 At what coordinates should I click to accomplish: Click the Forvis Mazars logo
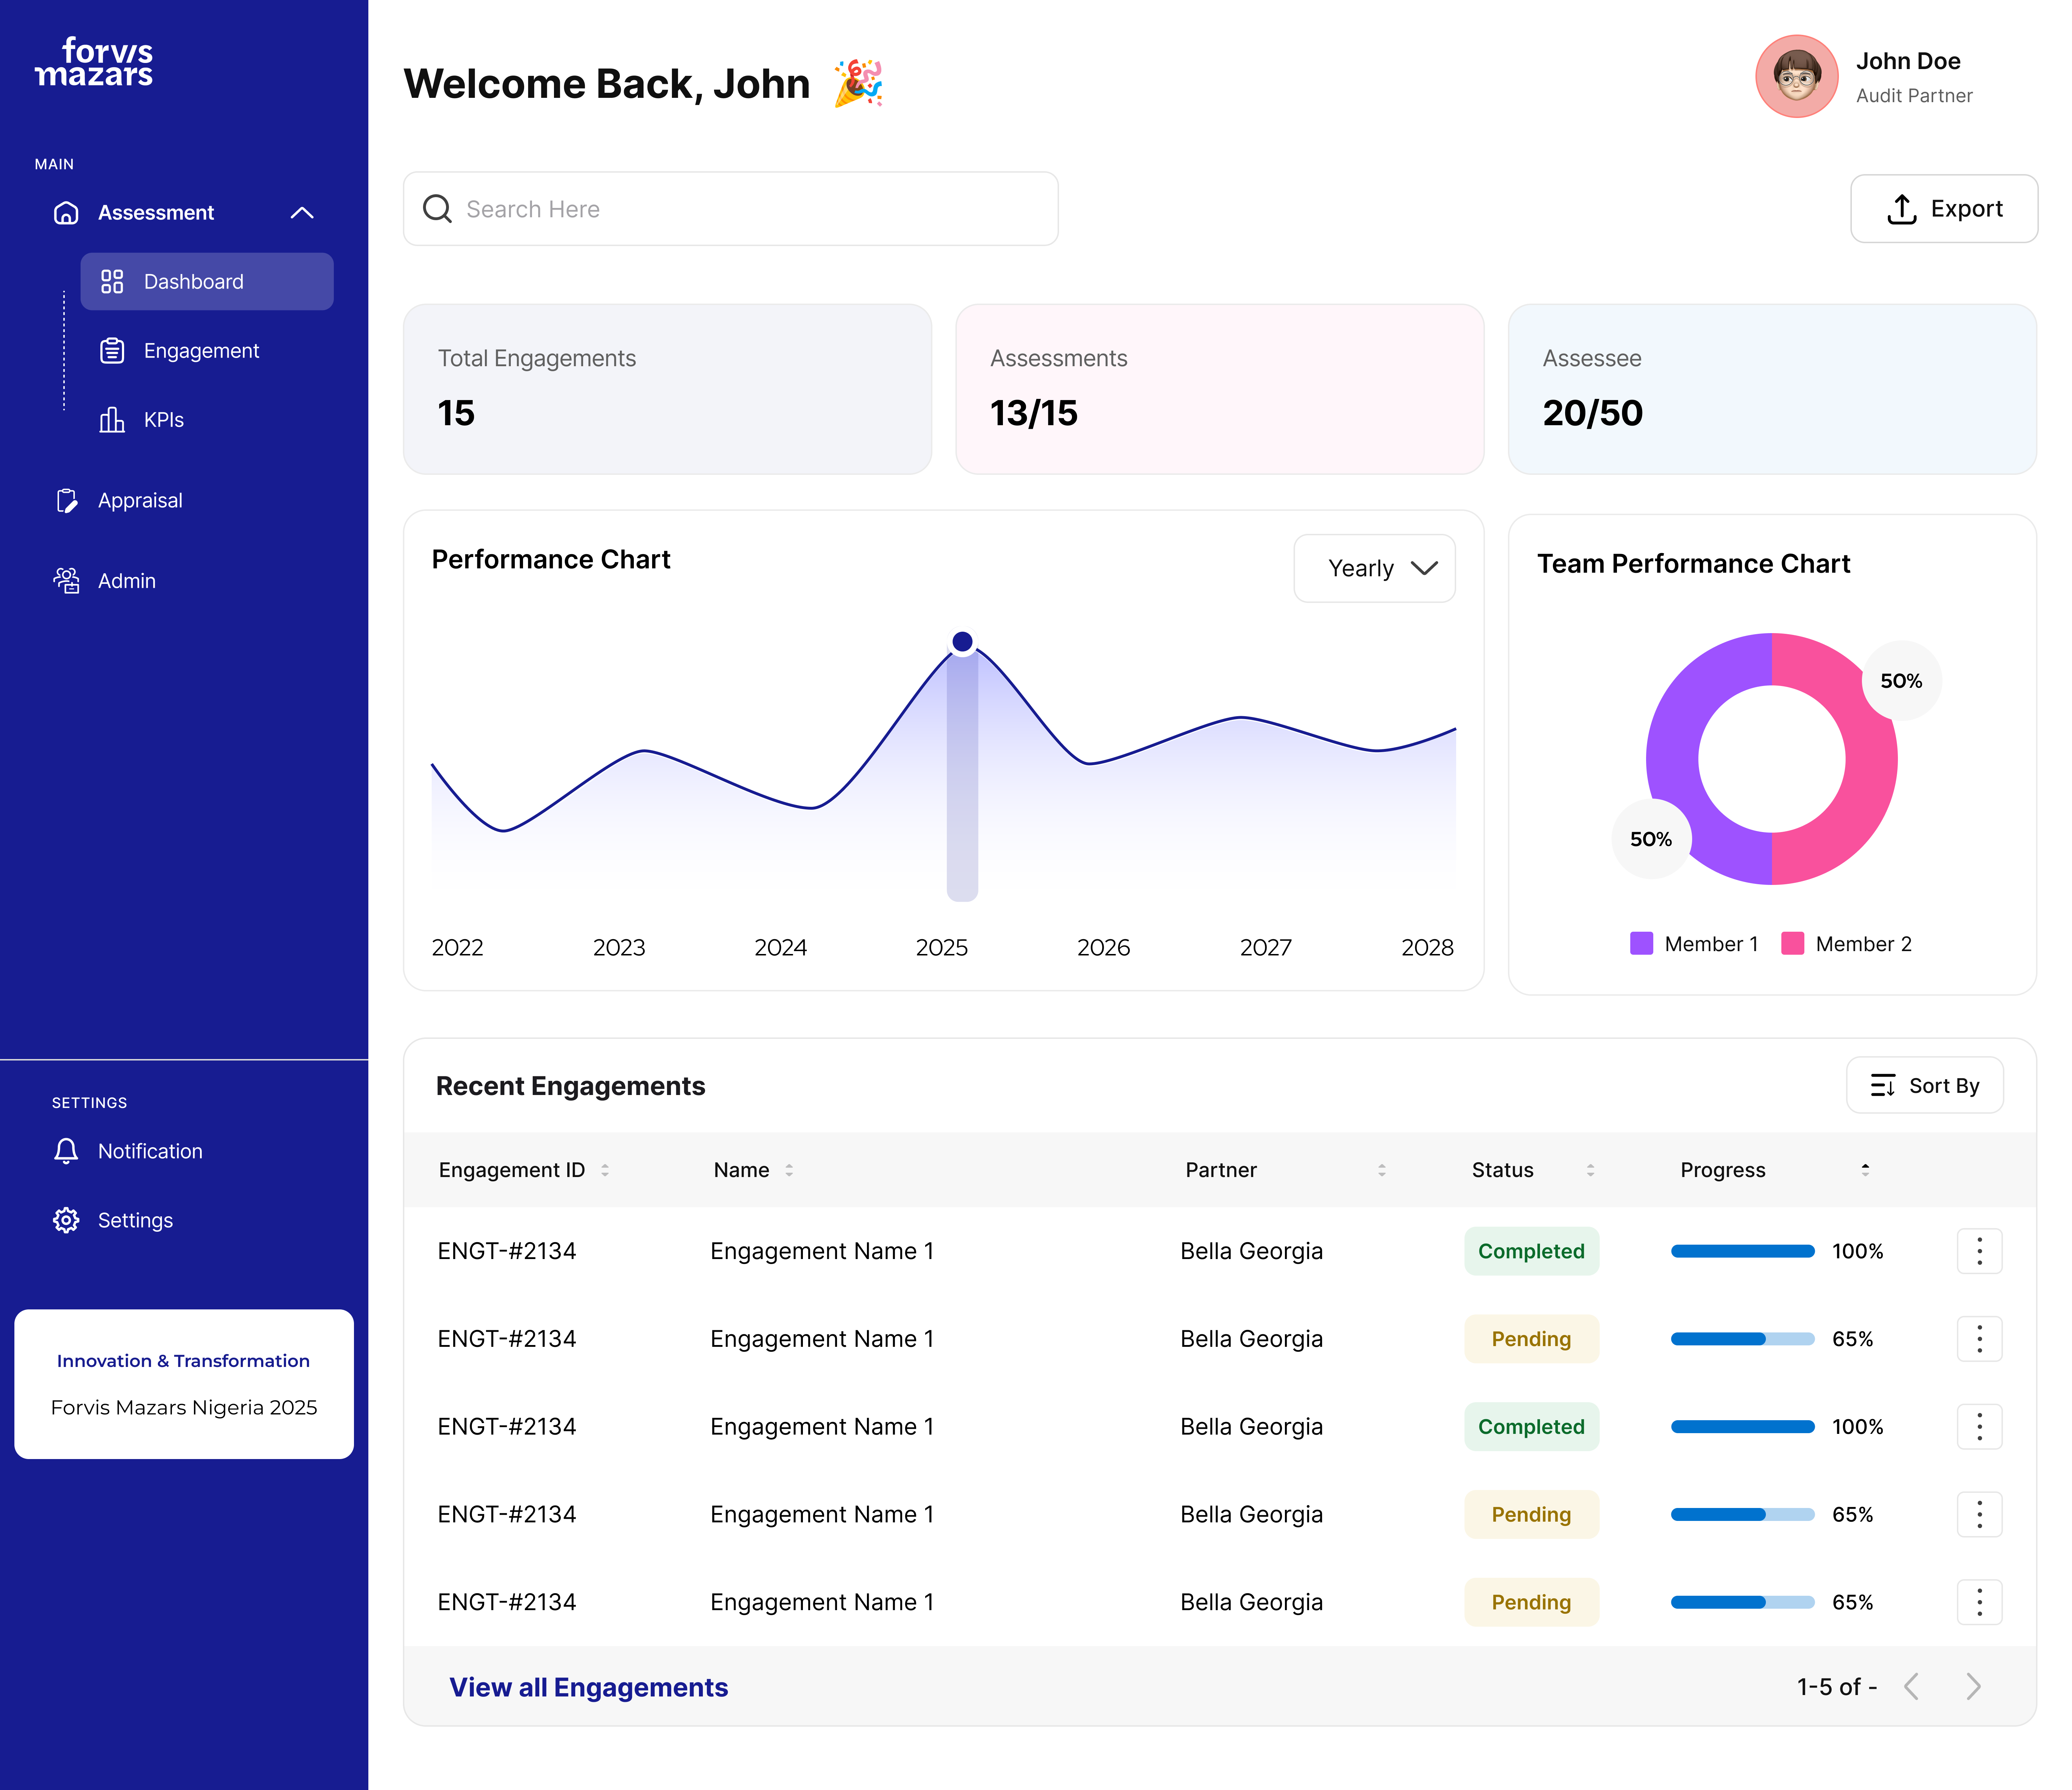[x=94, y=62]
